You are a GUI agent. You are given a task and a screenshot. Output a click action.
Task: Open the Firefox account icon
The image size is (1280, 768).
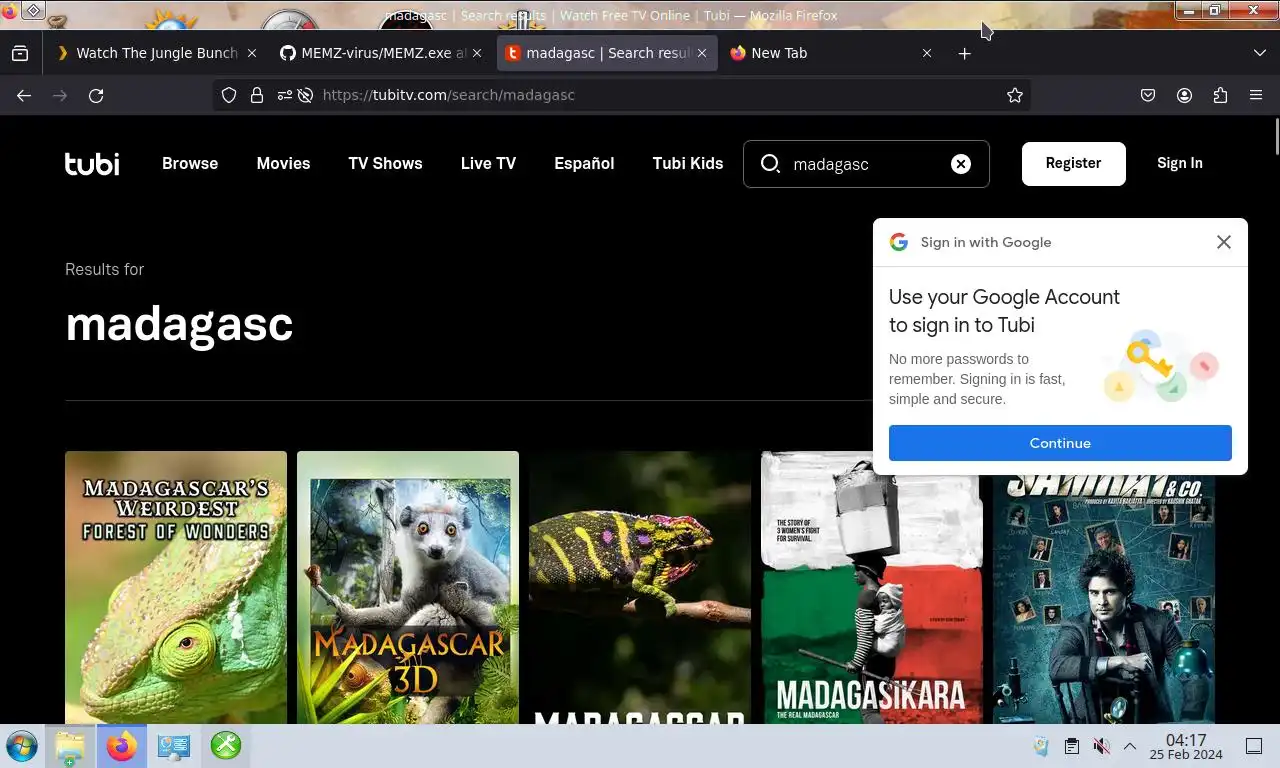click(1184, 95)
